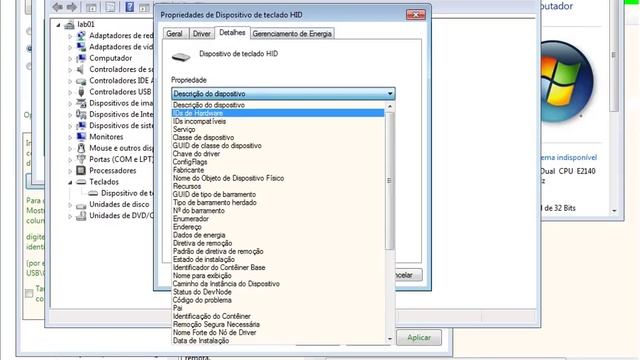Select the lab01 computer root node
640x360 pixels.
[x=86, y=24]
